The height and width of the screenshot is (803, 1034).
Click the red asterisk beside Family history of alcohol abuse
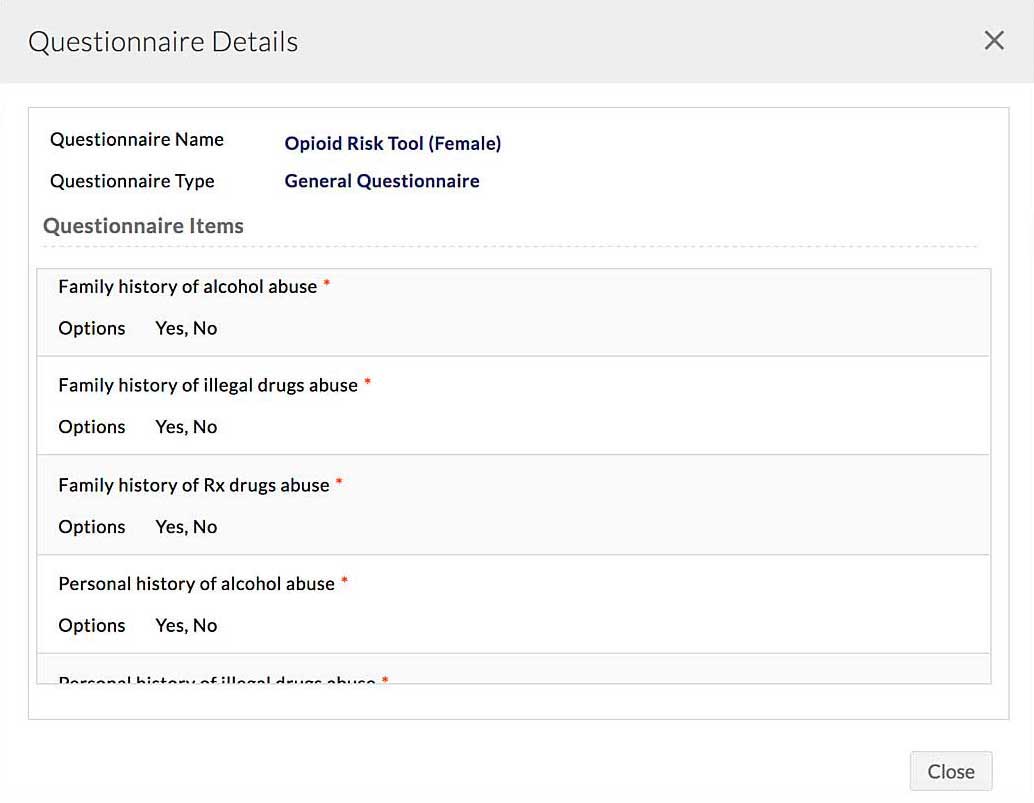point(327,286)
